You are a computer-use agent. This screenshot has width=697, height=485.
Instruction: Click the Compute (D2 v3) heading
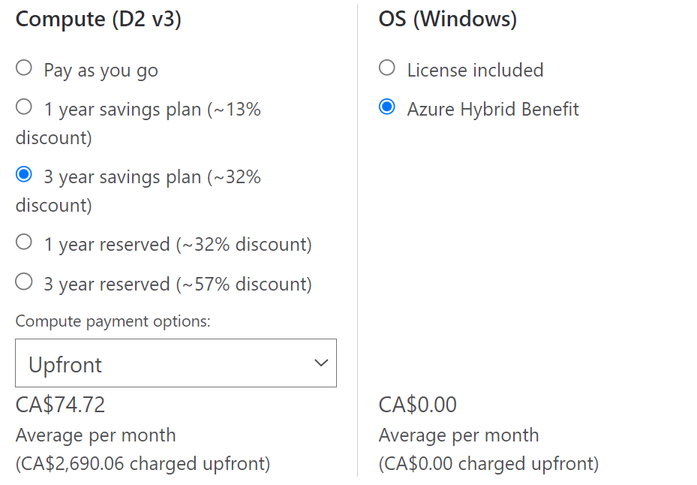click(x=98, y=19)
